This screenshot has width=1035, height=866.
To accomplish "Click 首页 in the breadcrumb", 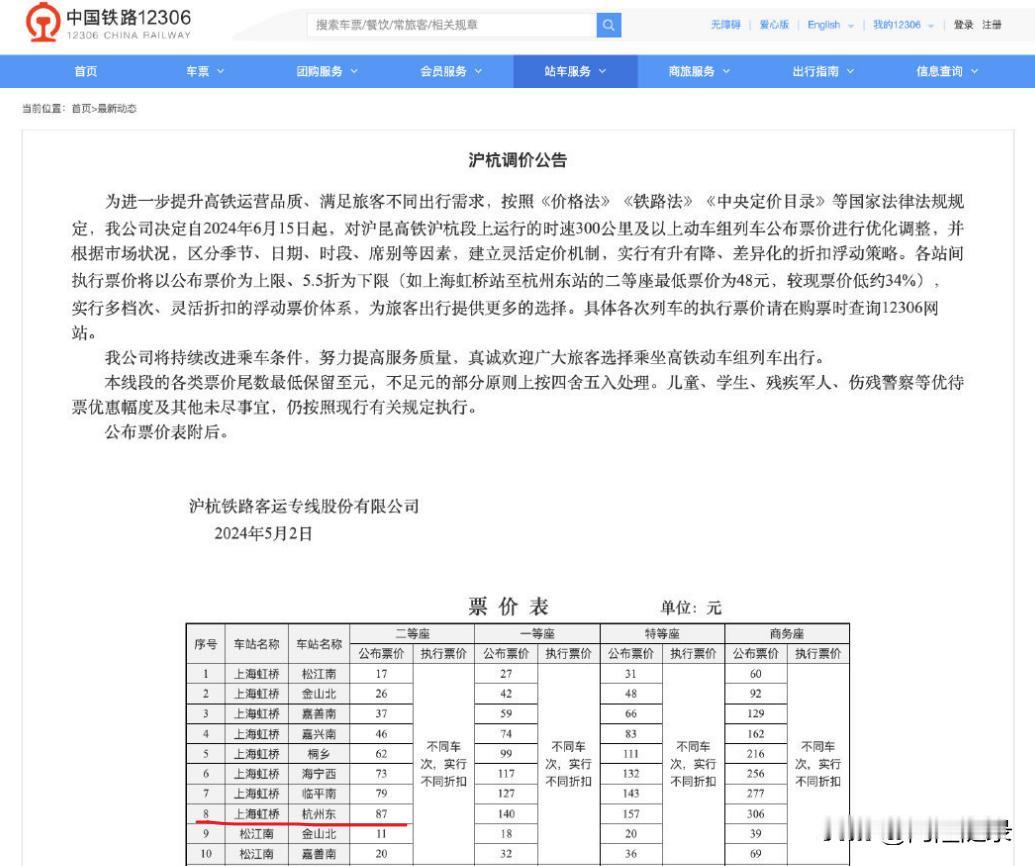I will tap(81, 109).
